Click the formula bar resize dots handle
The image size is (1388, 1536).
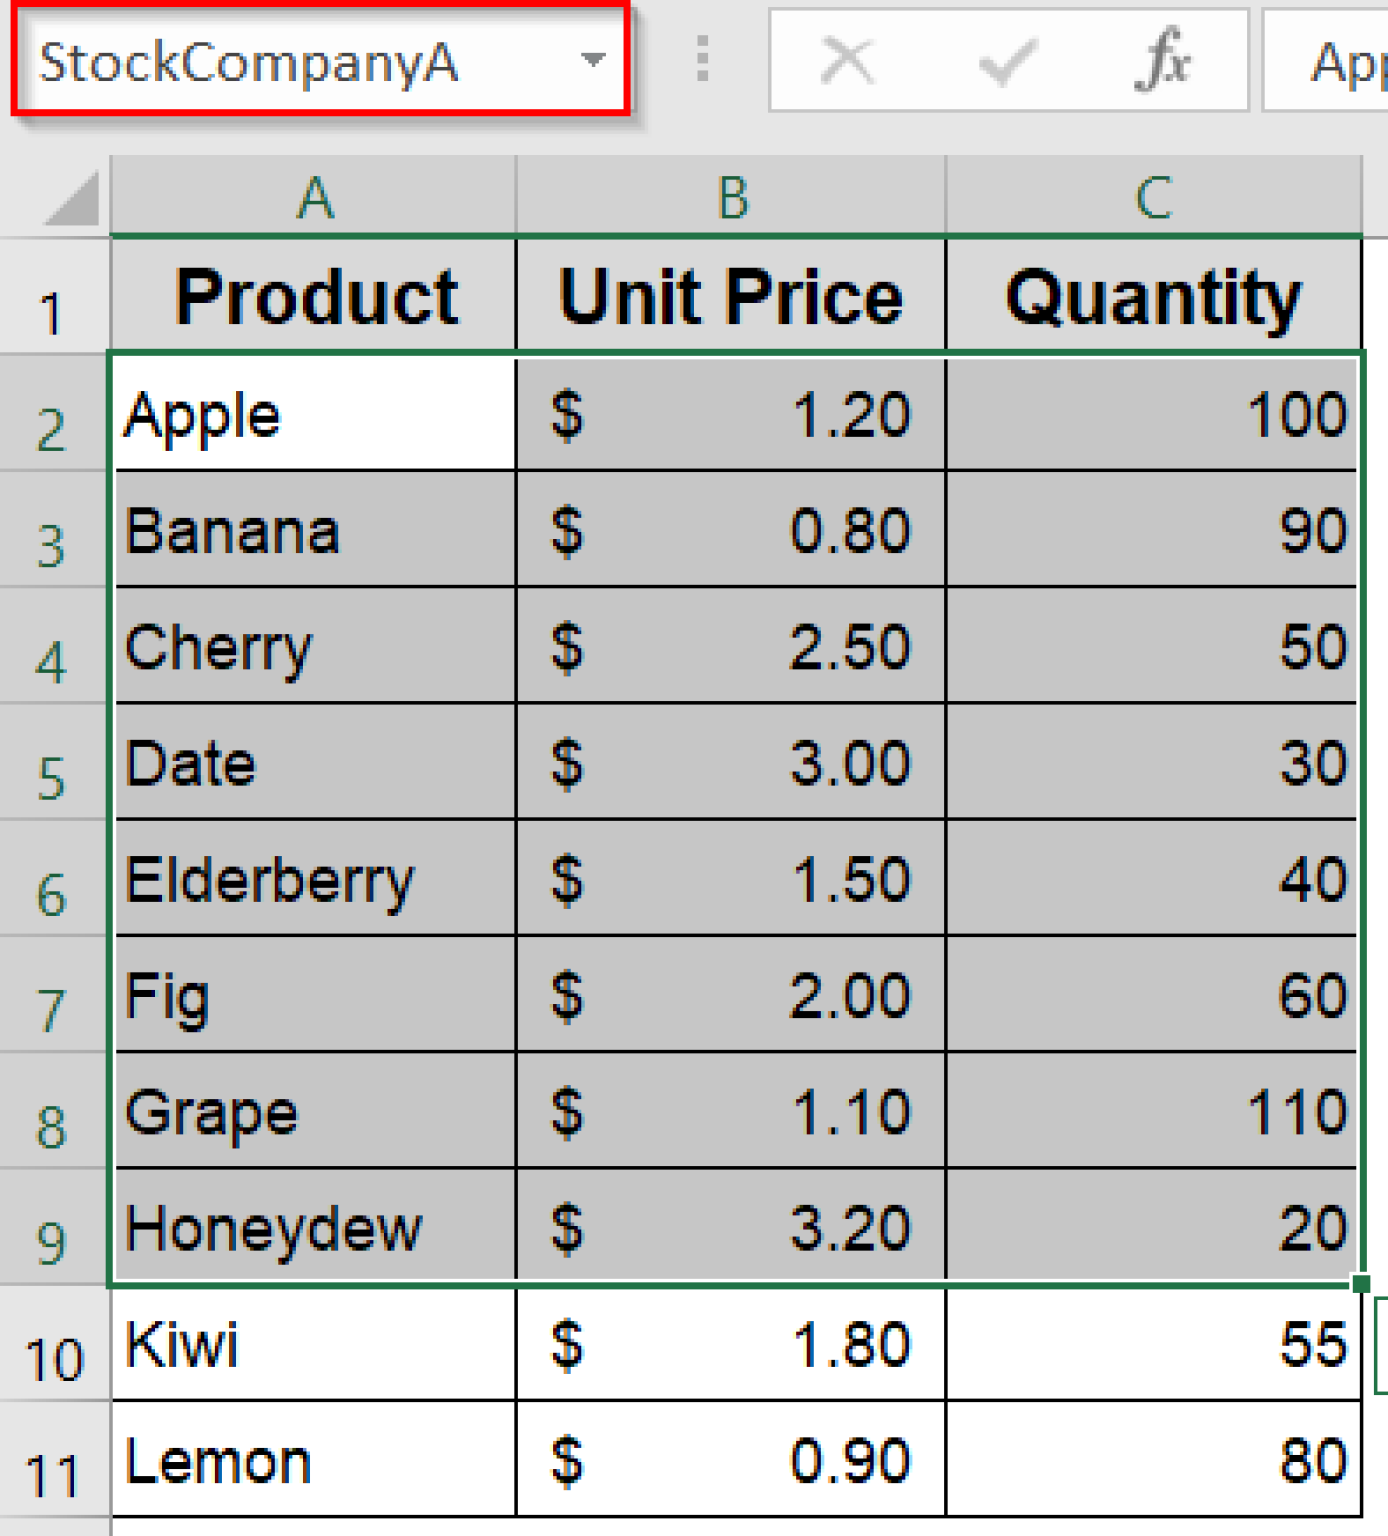tap(702, 59)
